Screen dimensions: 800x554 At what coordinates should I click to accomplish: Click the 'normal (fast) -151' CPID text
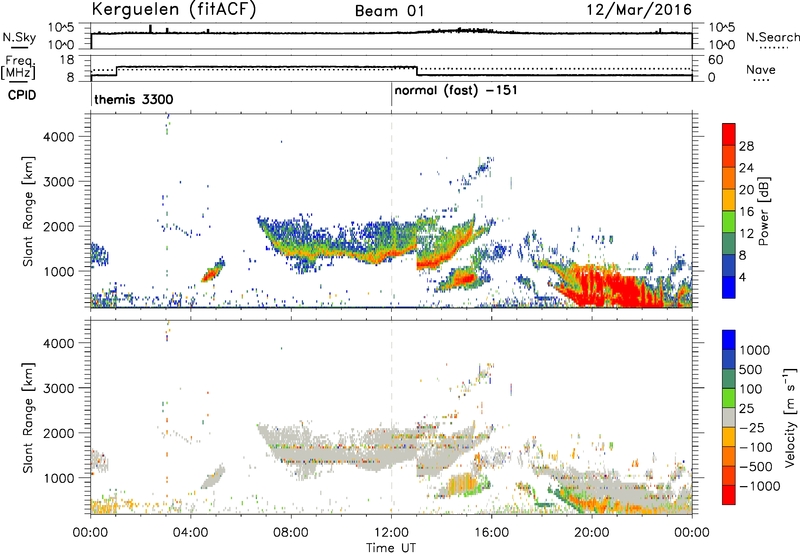[456, 91]
